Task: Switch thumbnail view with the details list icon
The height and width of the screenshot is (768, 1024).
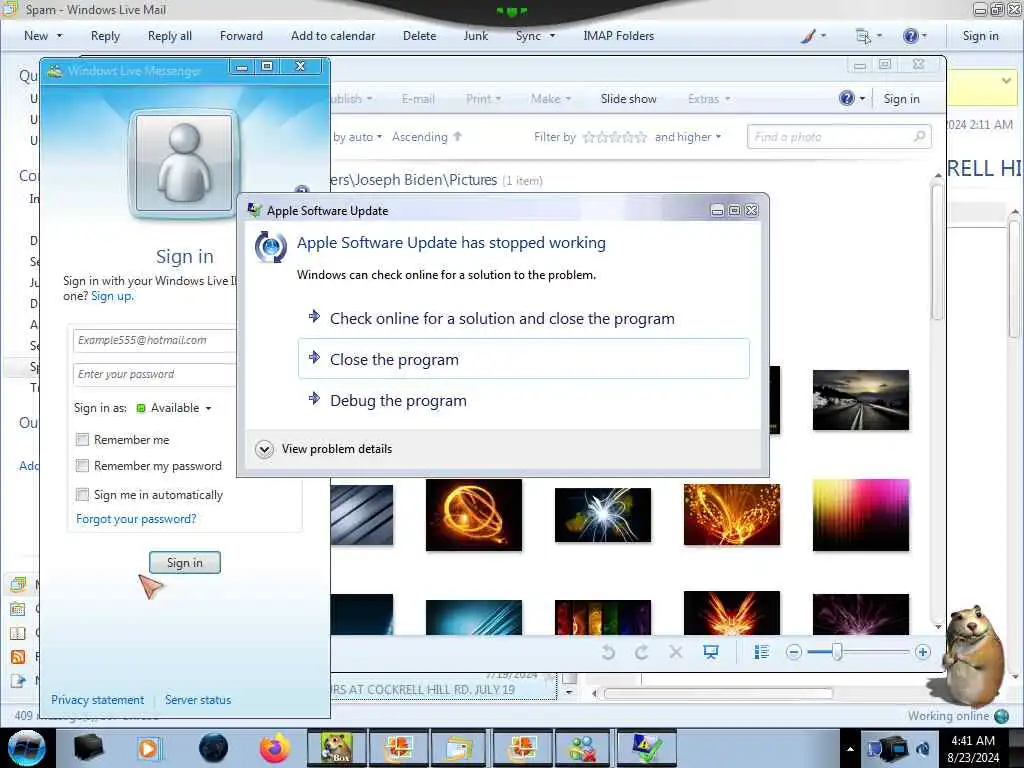Action: coord(761,652)
